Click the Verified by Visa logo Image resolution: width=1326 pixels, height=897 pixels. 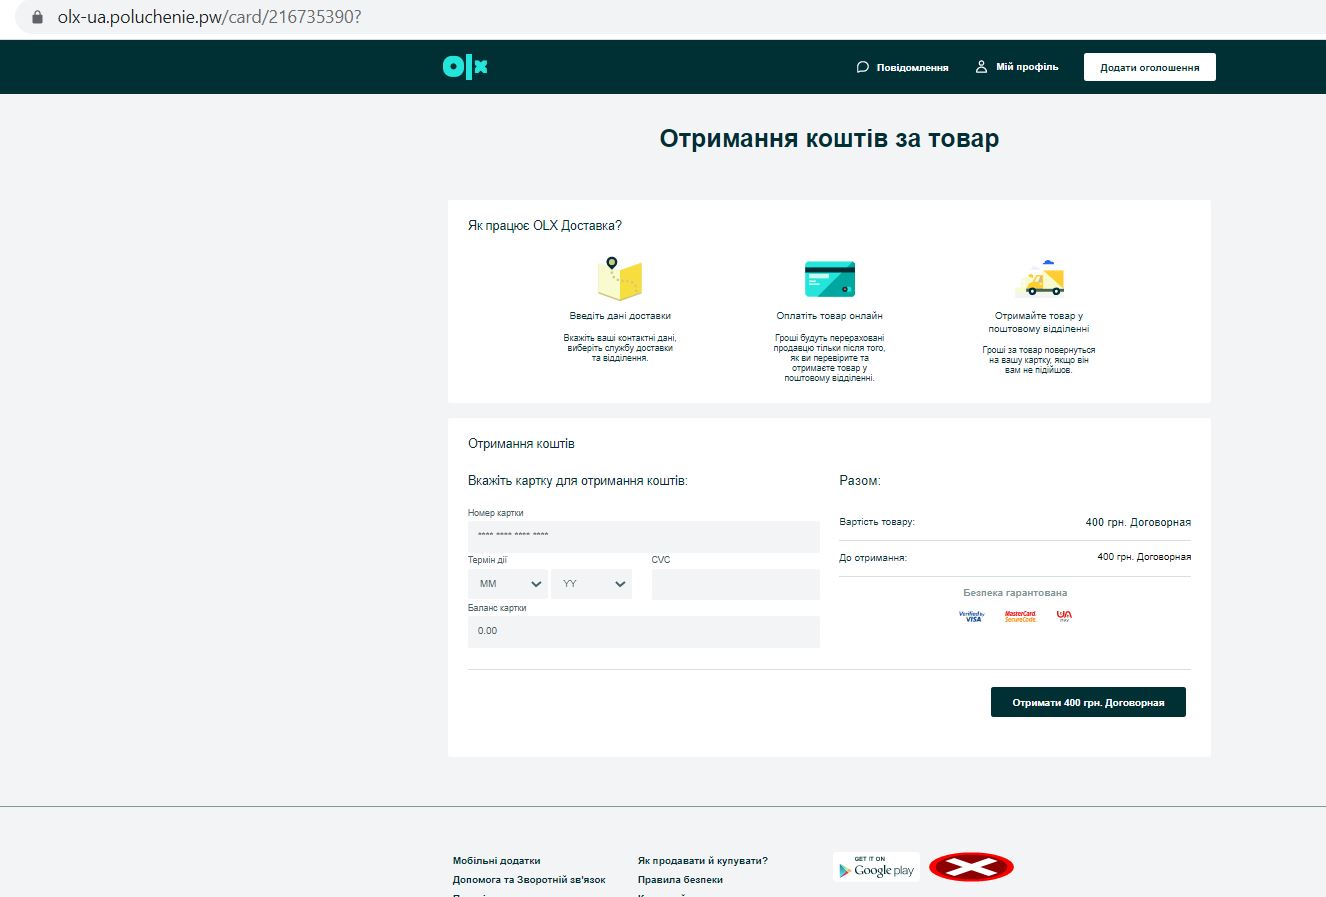click(x=972, y=616)
